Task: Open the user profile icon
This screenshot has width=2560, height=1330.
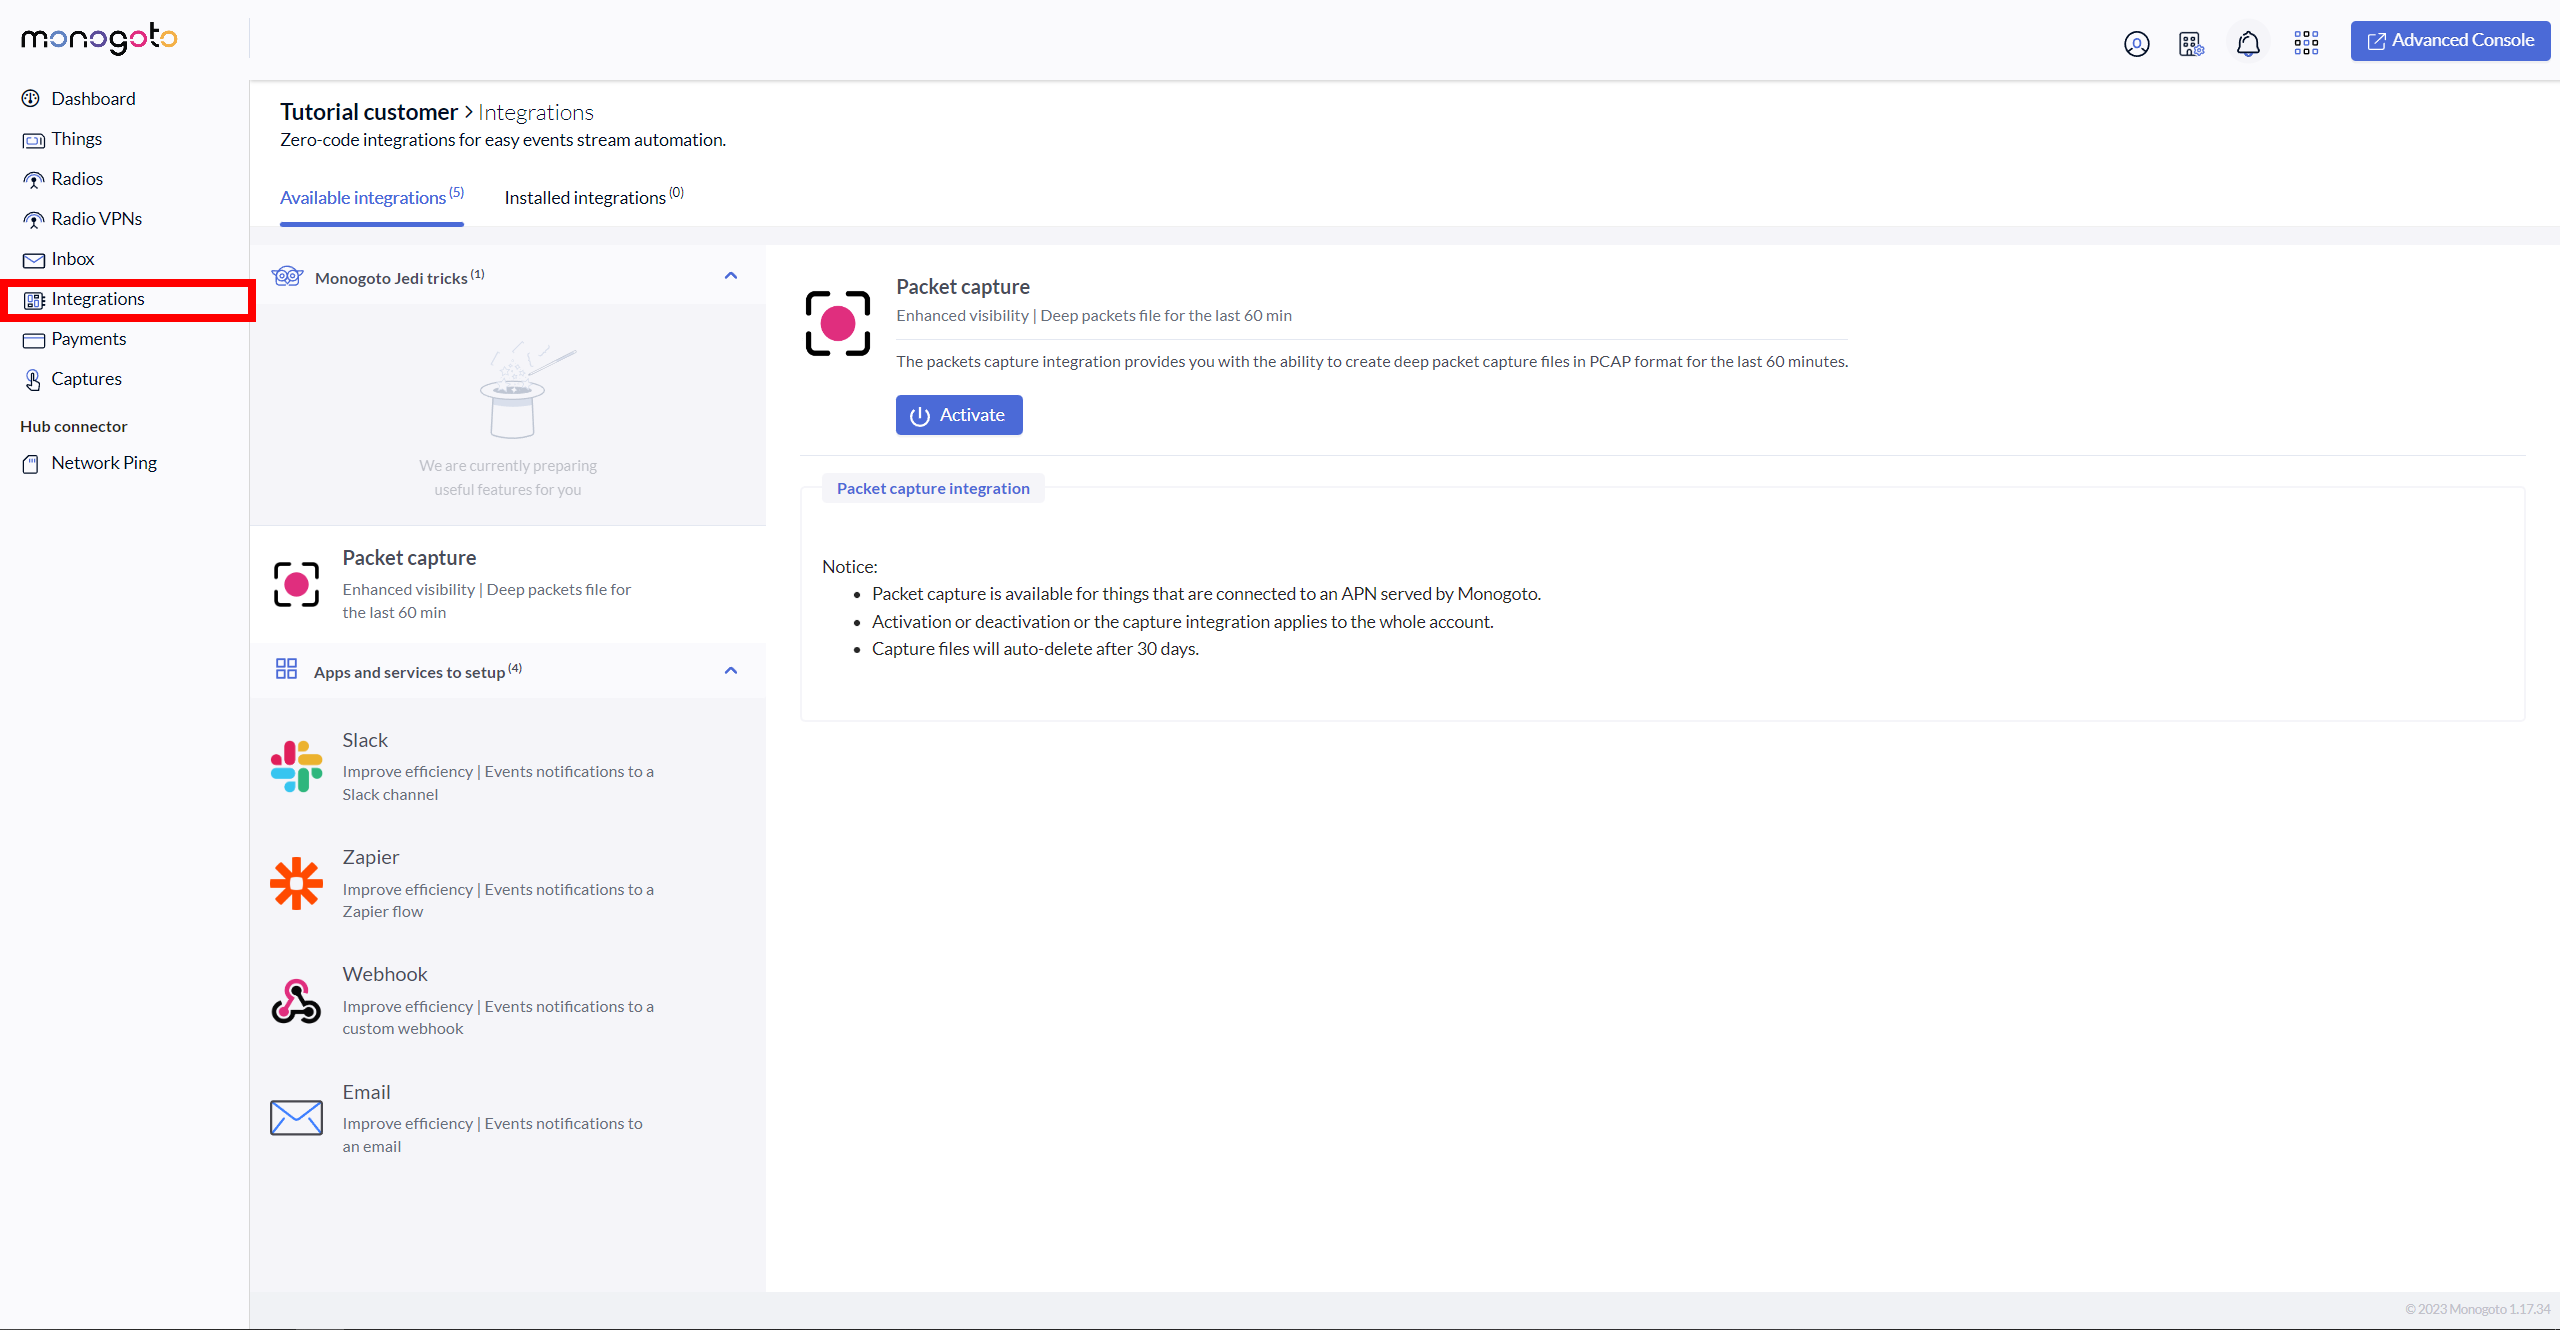Action: tap(2136, 44)
